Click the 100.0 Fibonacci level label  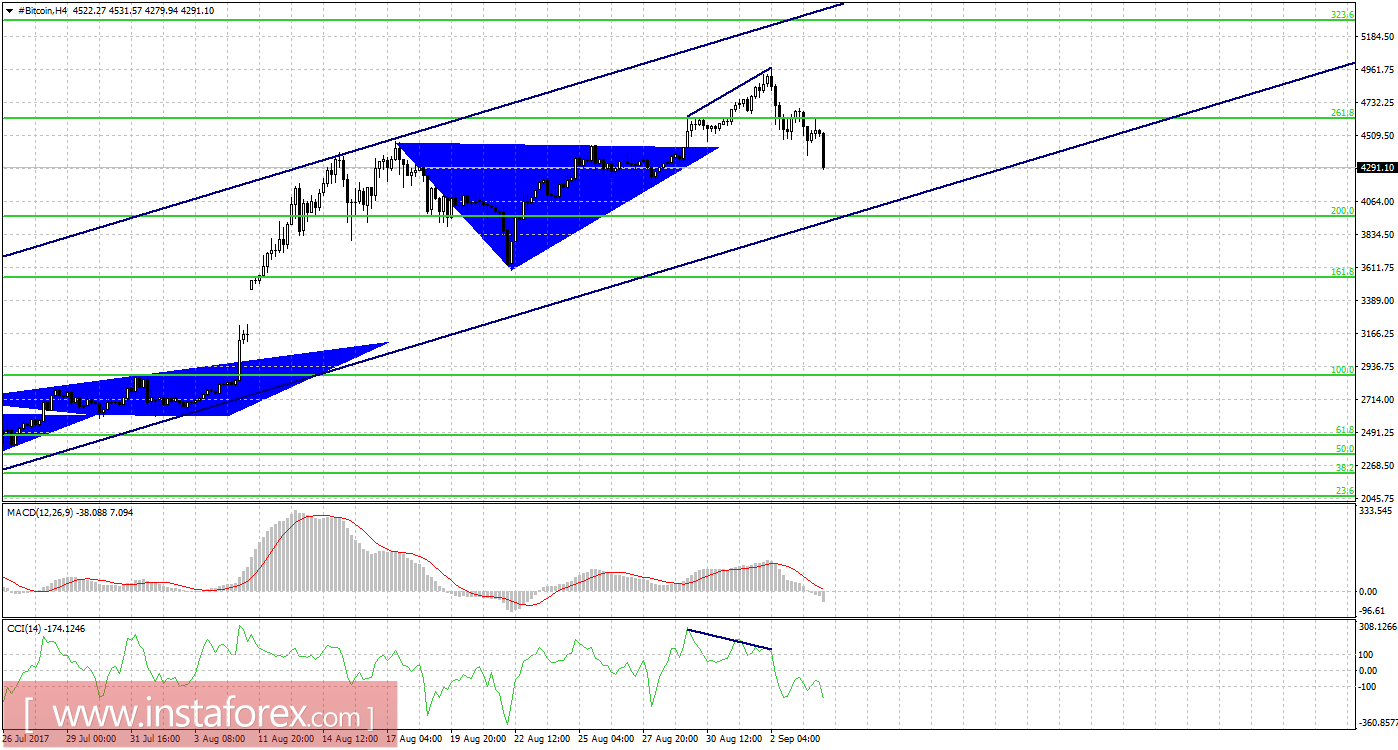[1343, 370]
